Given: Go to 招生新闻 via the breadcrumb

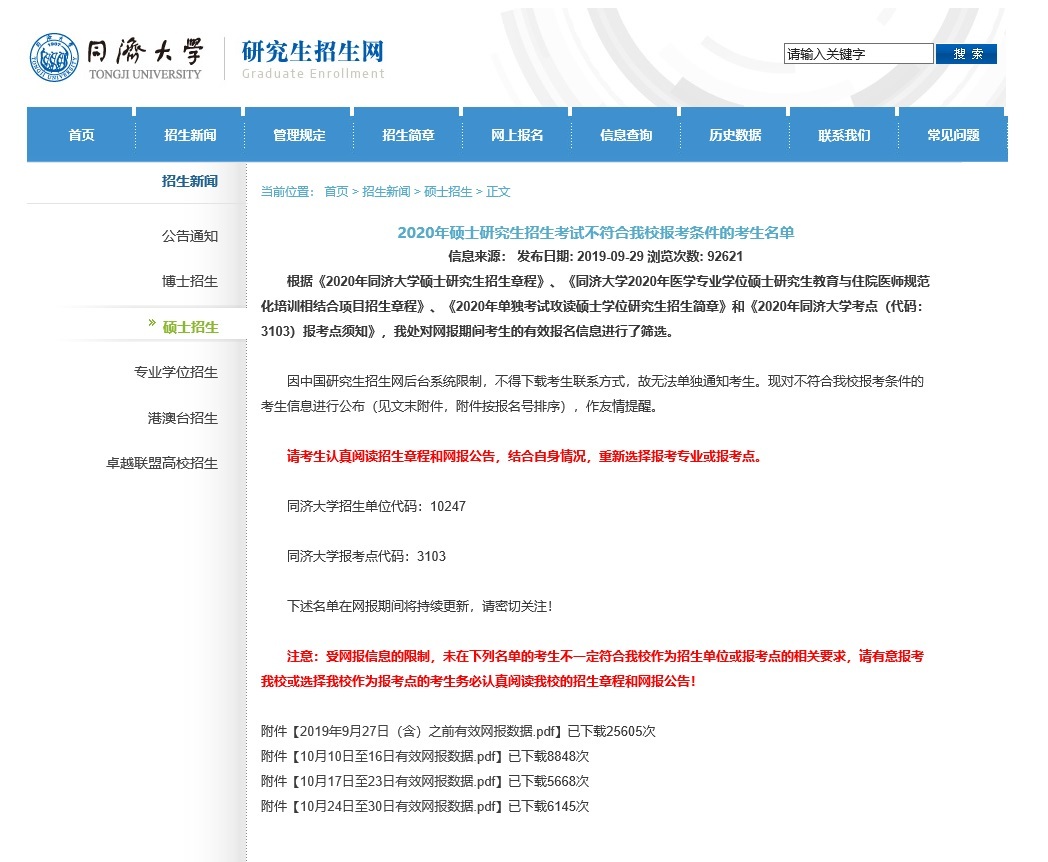Looking at the screenshot, I should [386, 192].
